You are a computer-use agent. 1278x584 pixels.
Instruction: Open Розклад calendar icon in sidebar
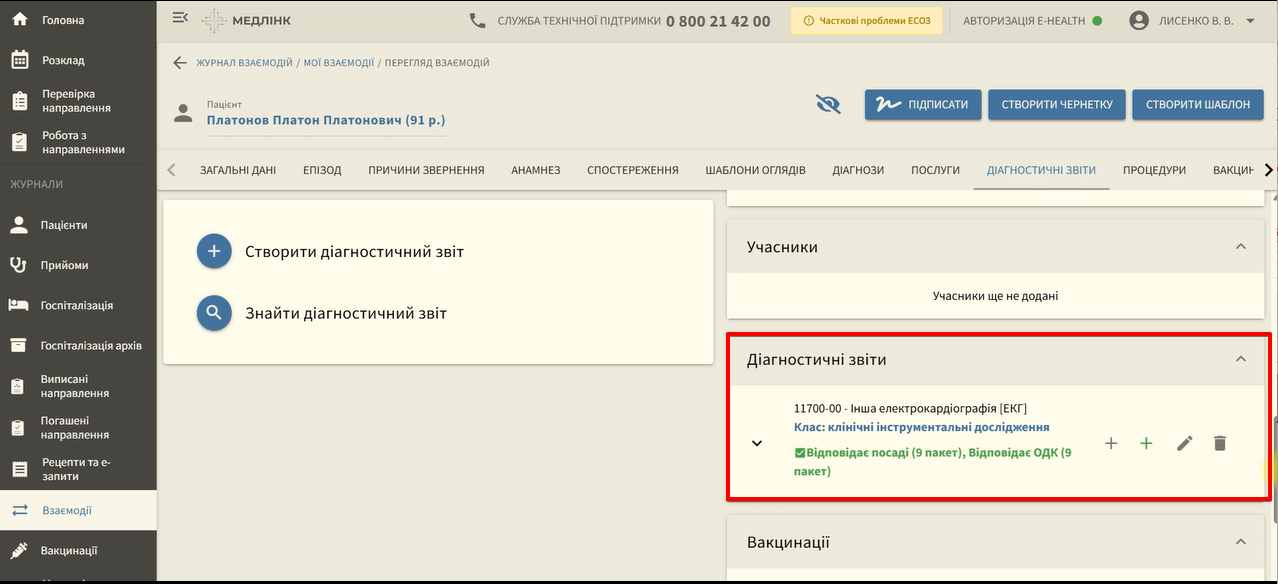click(20, 60)
